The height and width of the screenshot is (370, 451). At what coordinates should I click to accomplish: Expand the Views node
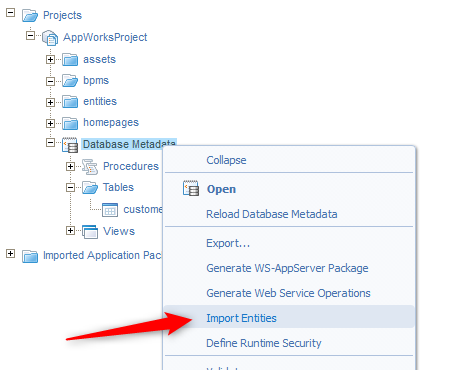(x=70, y=230)
